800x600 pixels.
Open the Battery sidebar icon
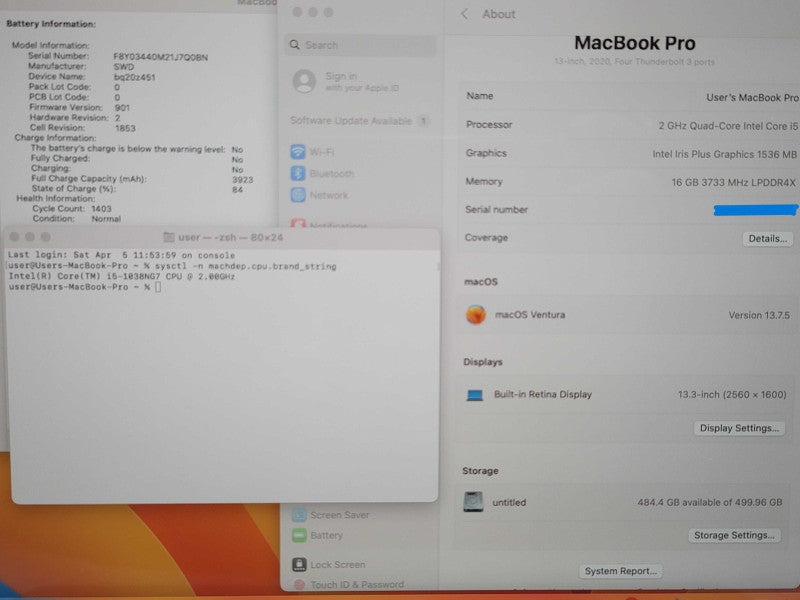click(299, 535)
